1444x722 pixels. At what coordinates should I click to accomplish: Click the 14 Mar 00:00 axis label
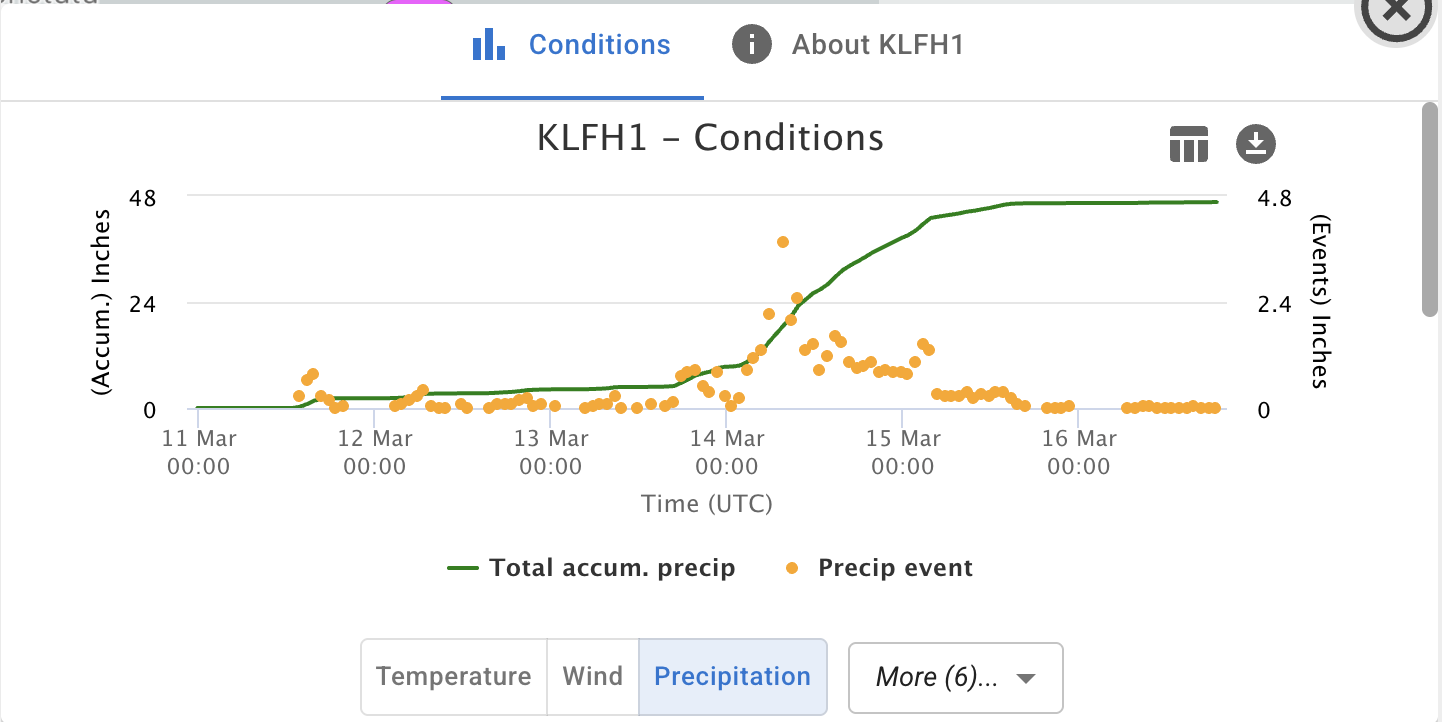tap(727, 452)
